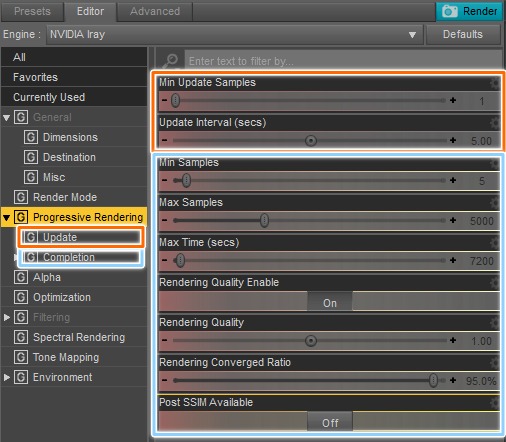
Task: Switch to the Presets tab
Action: click(x=32, y=11)
